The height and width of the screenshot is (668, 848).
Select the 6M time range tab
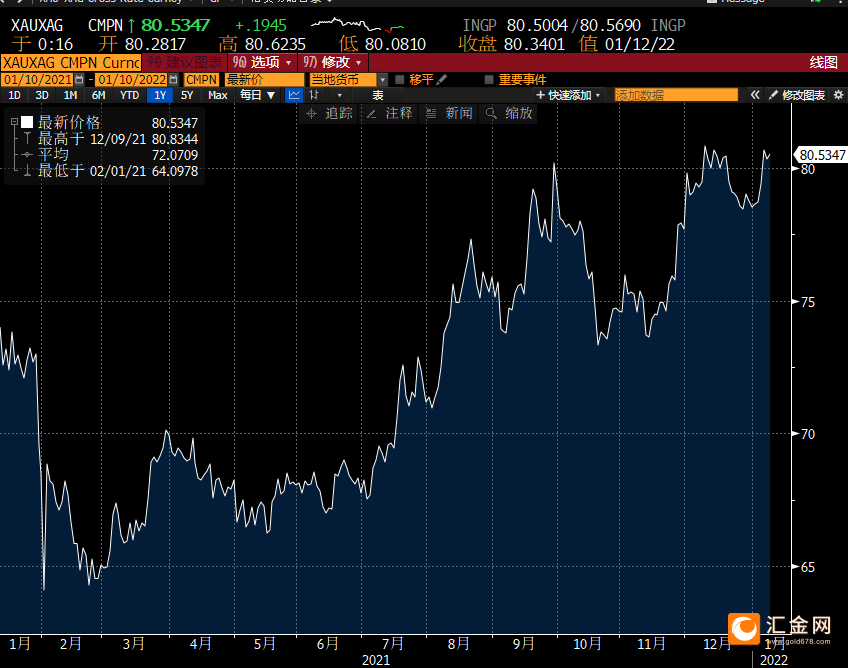click(x=98, y=95)
